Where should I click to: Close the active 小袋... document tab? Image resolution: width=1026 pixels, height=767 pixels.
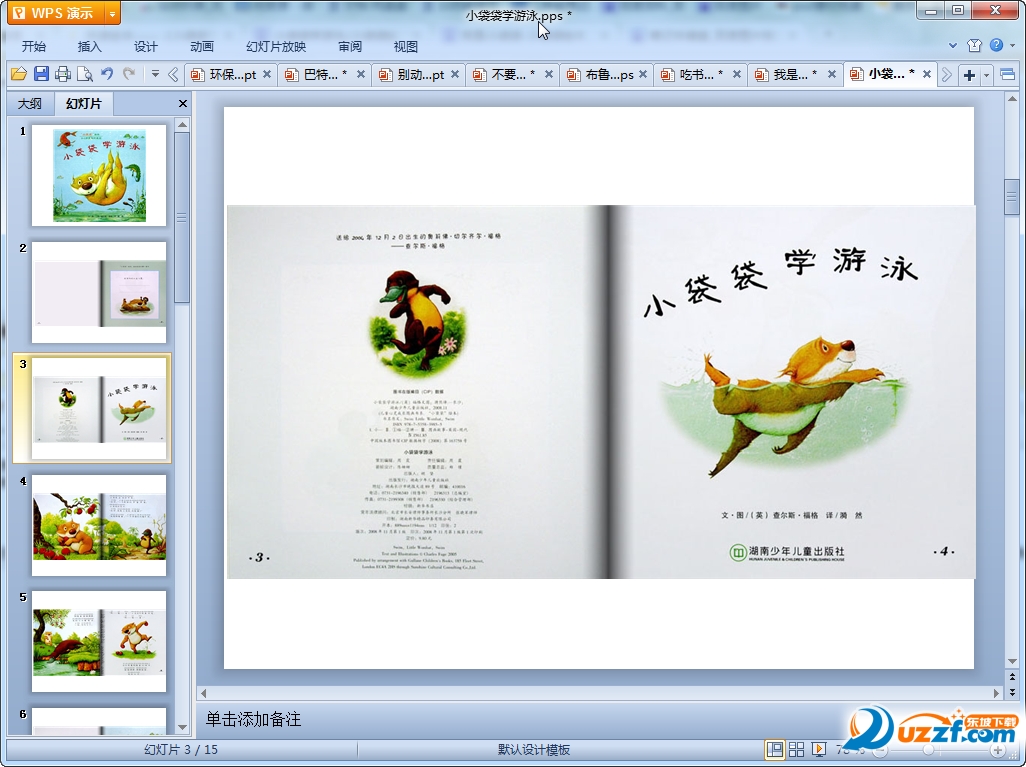(x=927, y=75)
